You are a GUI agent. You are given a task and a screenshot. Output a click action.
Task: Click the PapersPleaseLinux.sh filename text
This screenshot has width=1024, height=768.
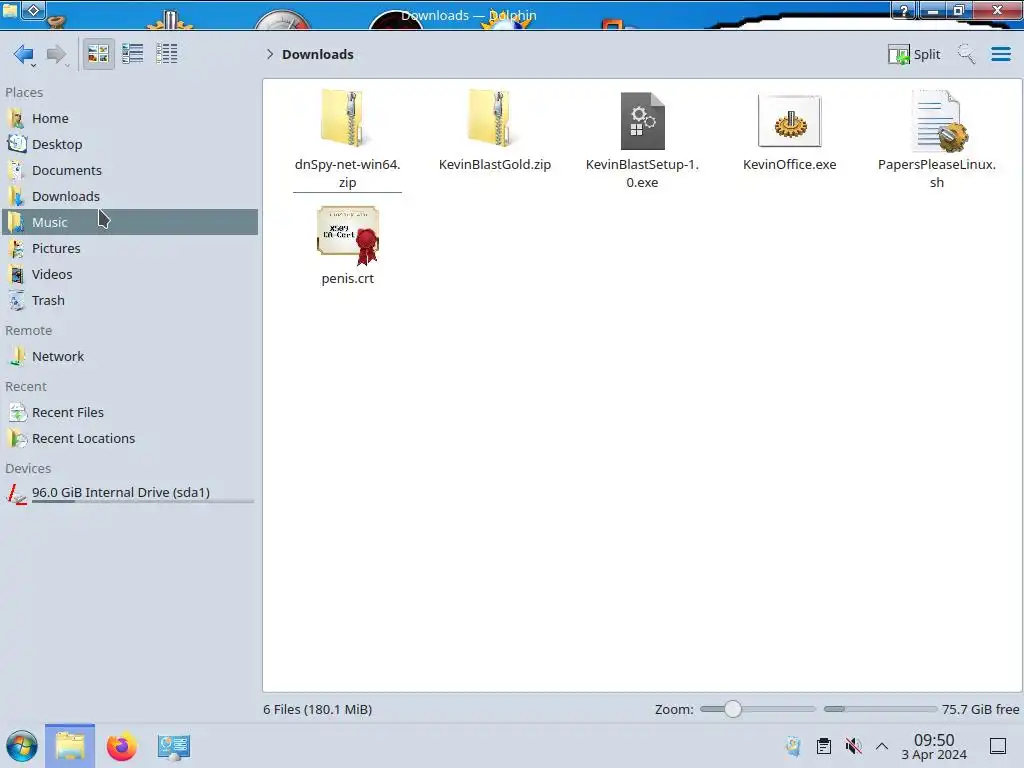pos(936,173)
